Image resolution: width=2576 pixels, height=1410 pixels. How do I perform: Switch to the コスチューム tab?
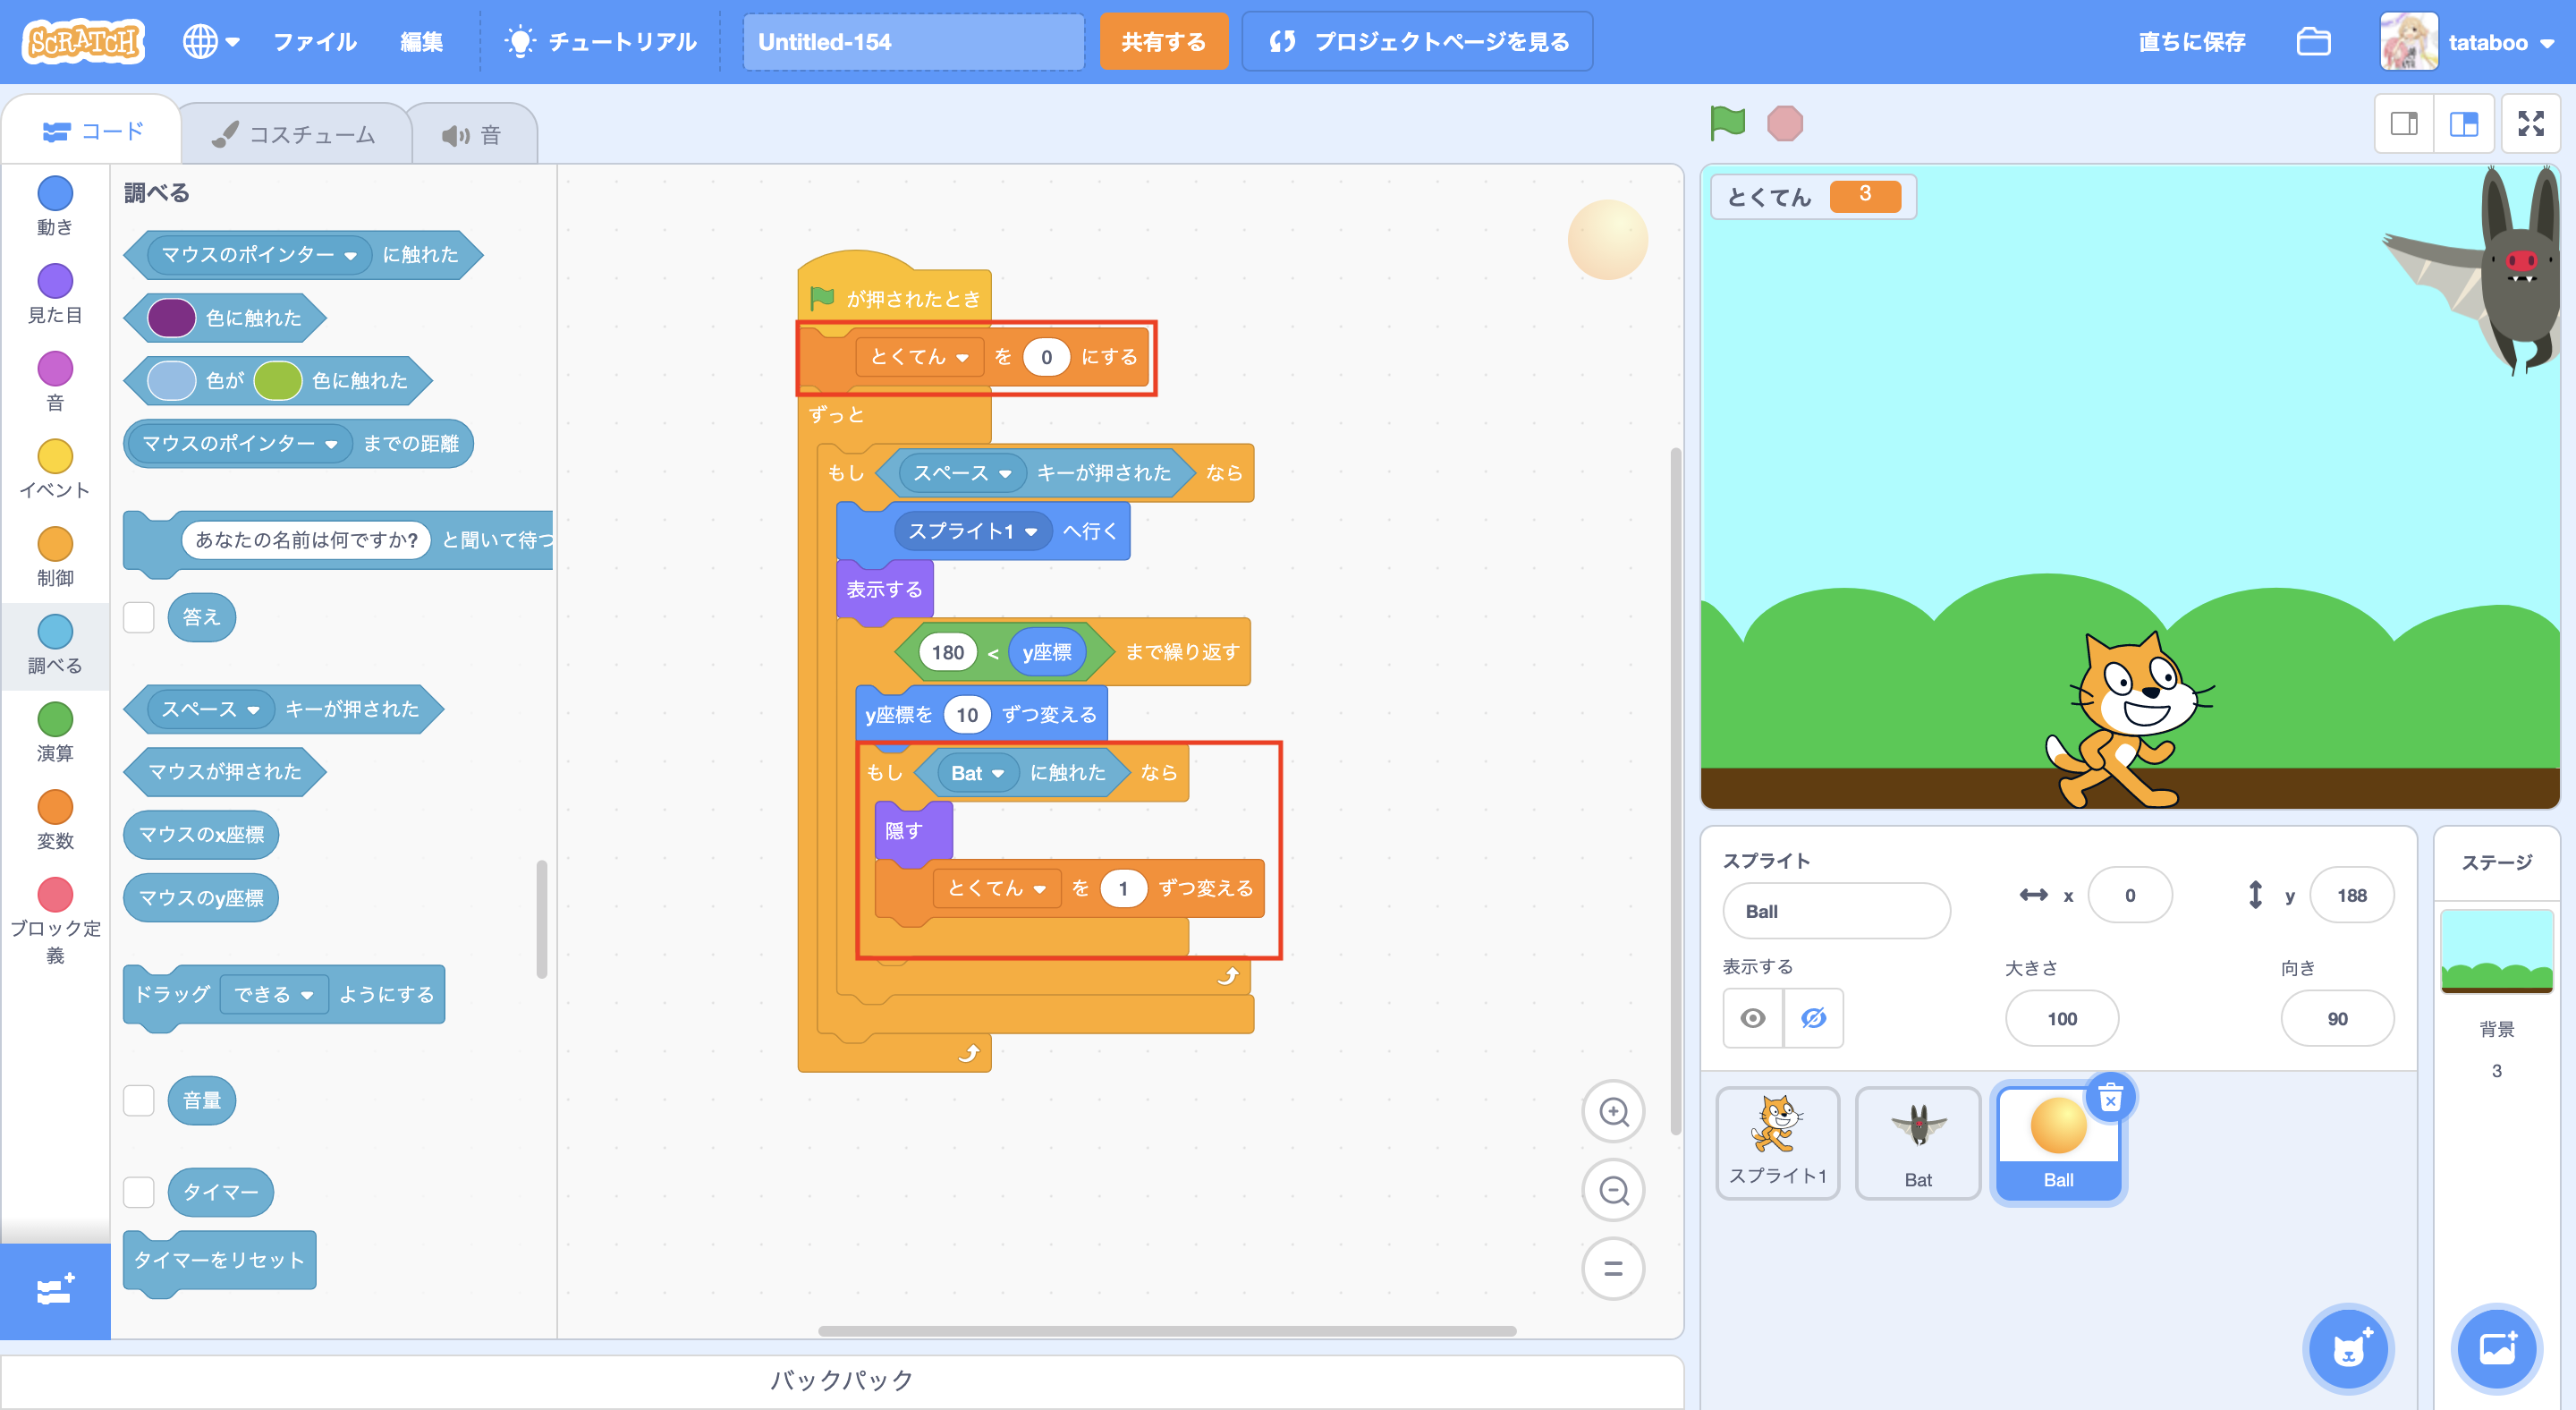295,134
